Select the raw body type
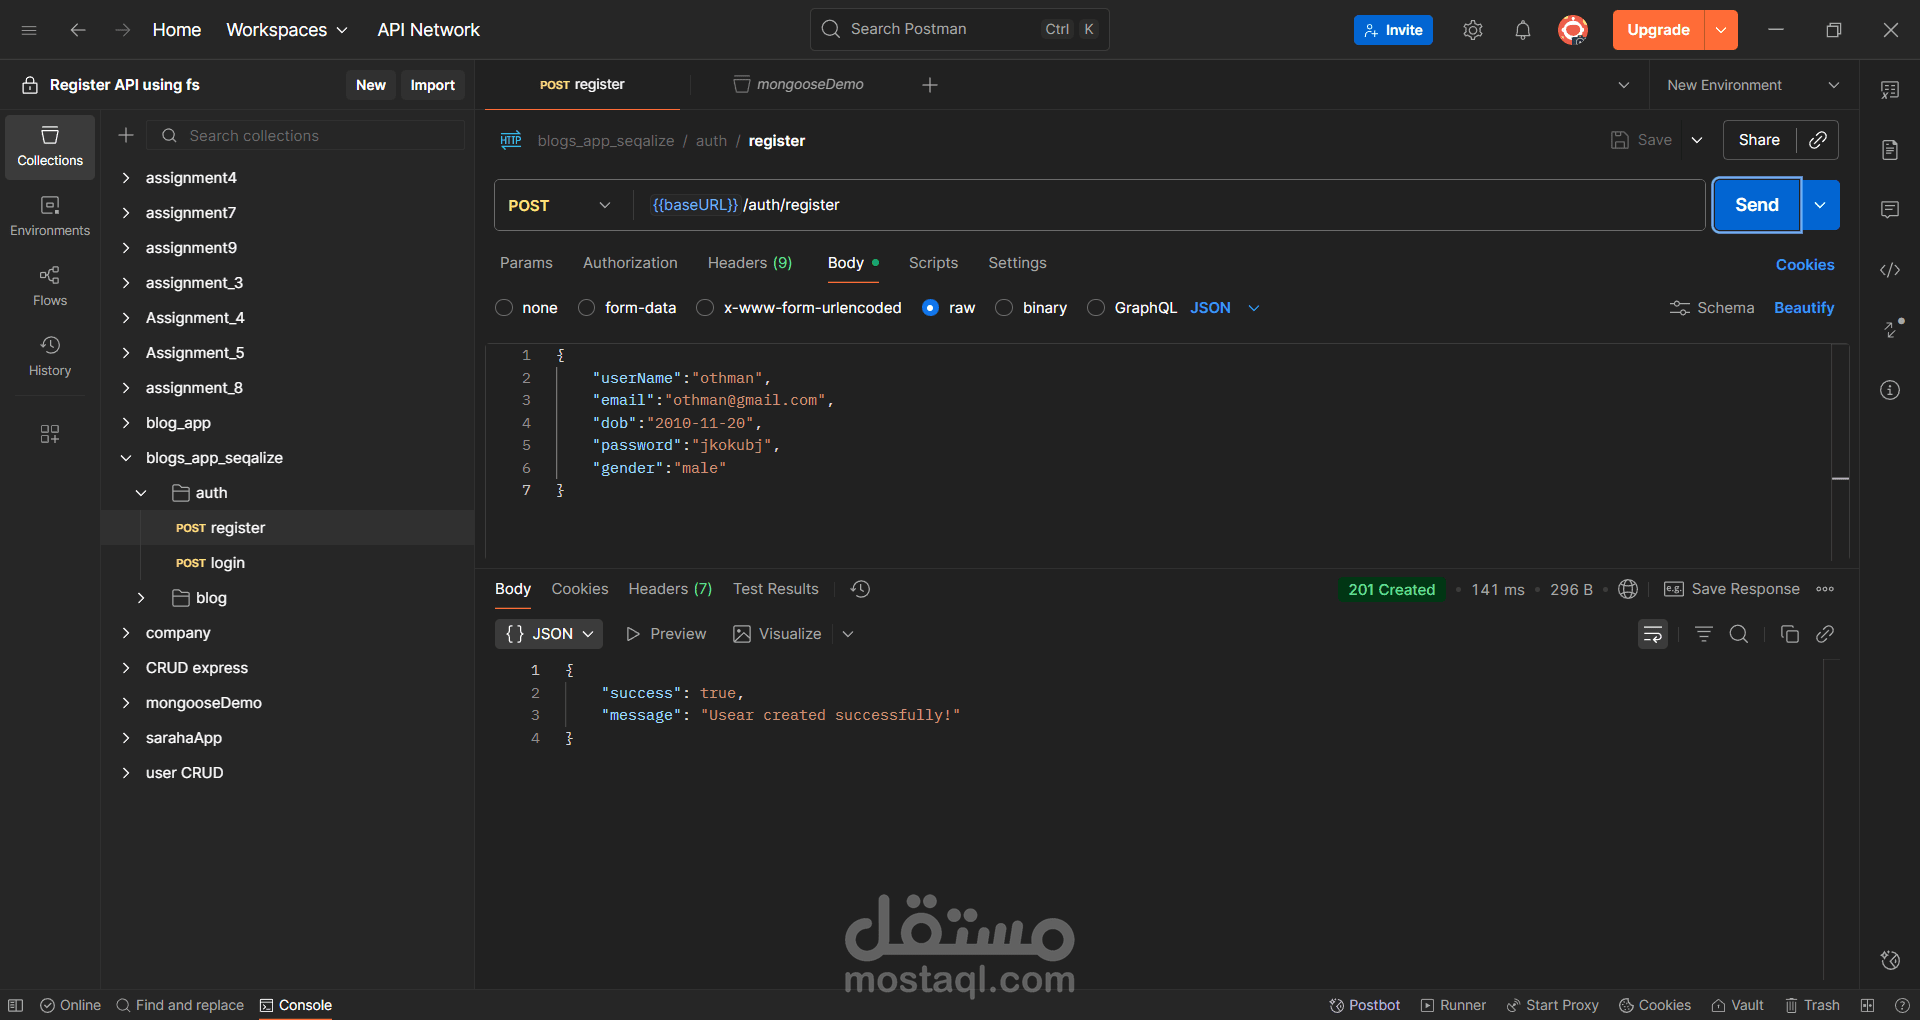1920x1020 pixels. [x=931, y=308]
